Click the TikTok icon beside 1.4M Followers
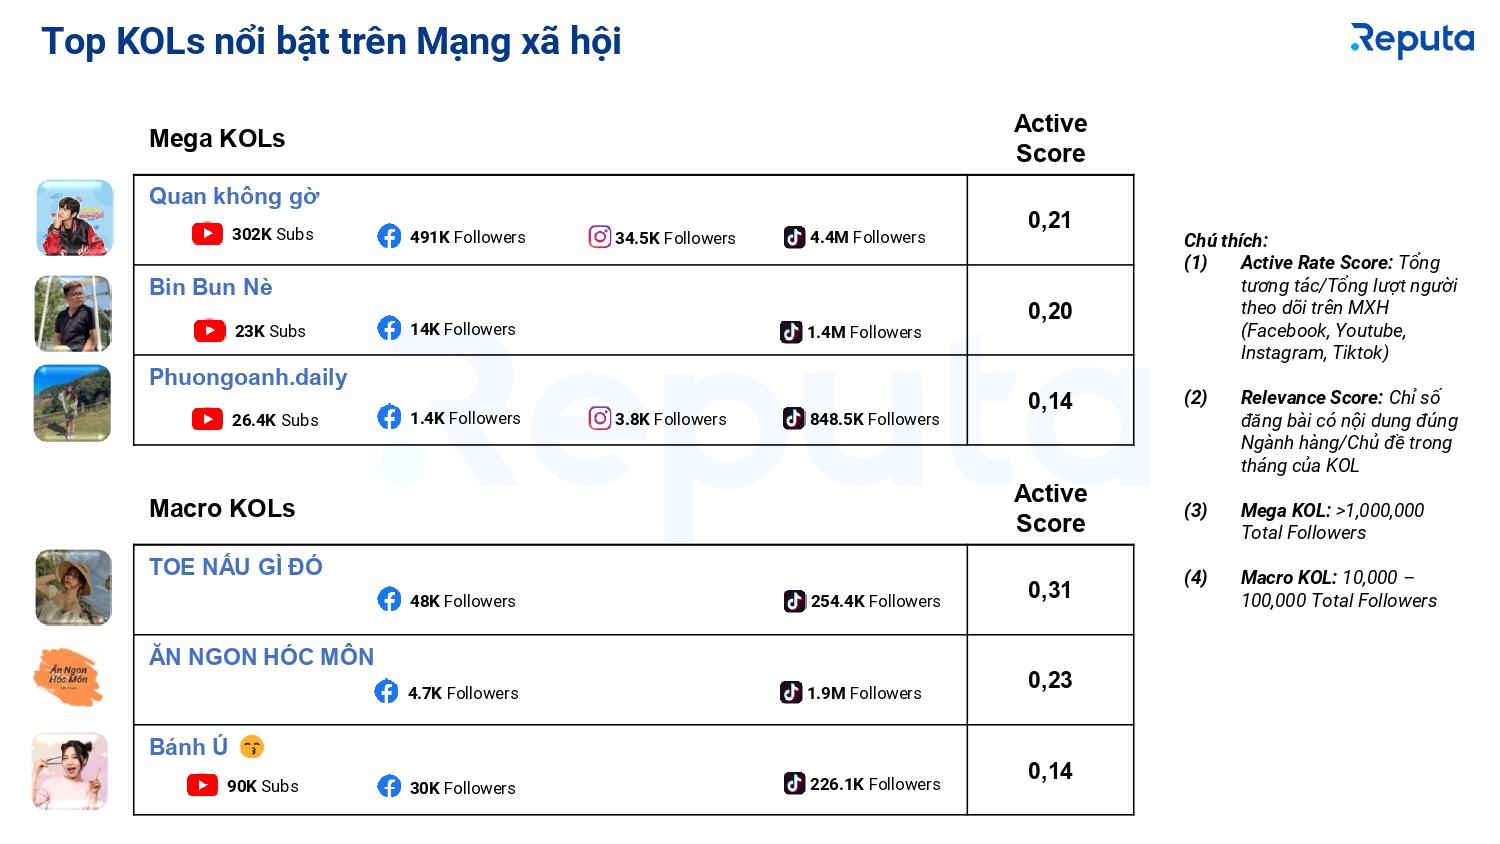The image size is (1500, 844). [x=791, y=331]
